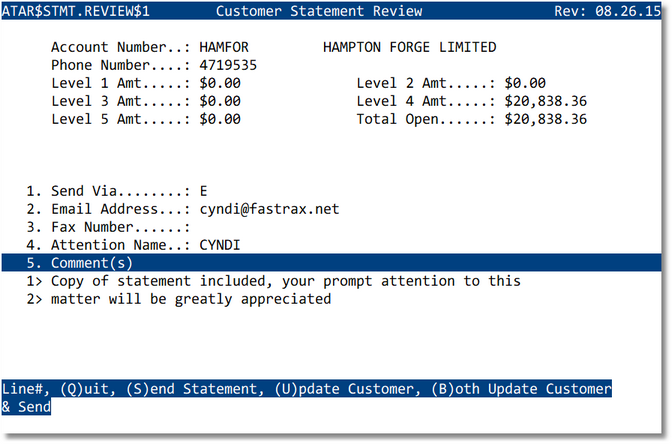672x444 pixels.
Task: Choose the (Q)uit option in prompt bar
Action: [86, 388]
